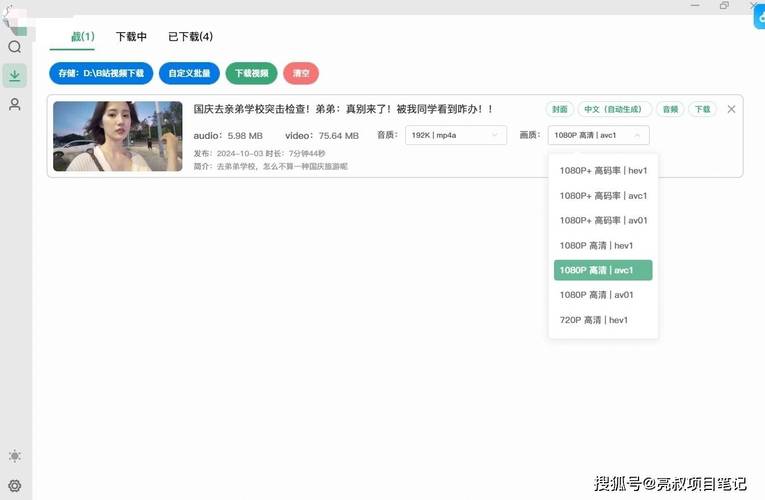Select 1080P+ 高码率 | avc1 option
This screenshot has width=765, height=500.
point(603,196)
